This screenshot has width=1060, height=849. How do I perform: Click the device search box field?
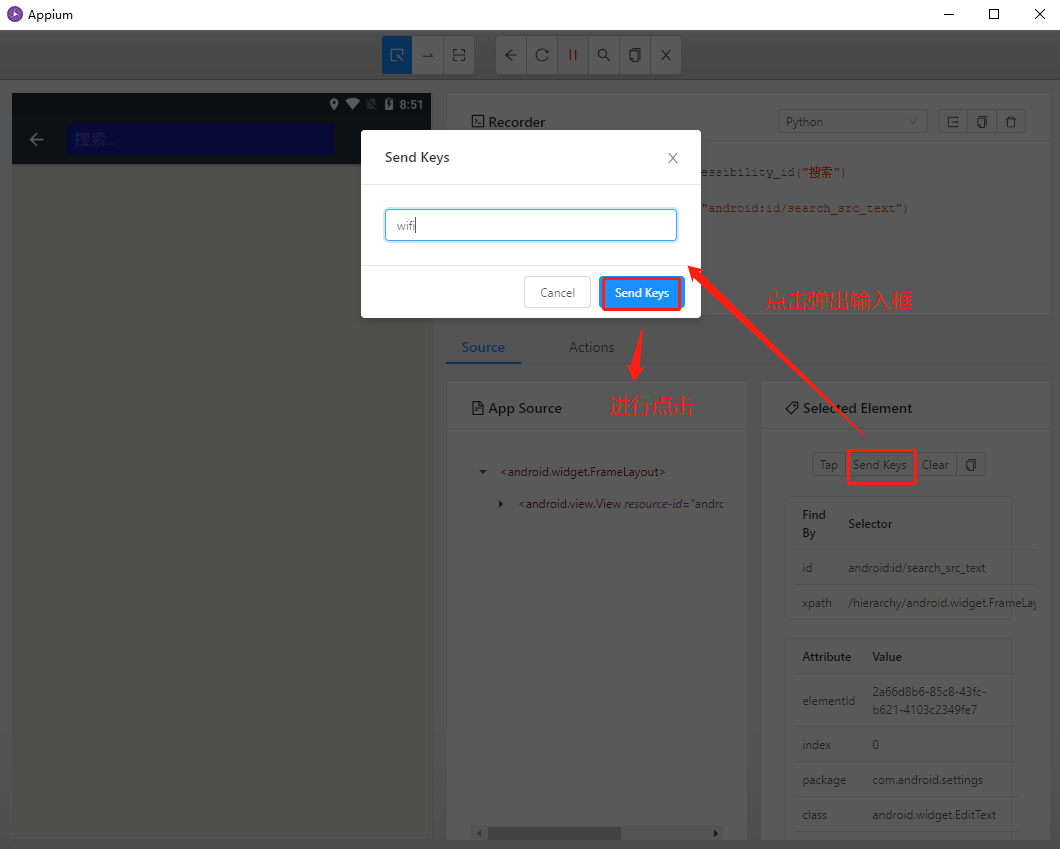pos(200,139)
